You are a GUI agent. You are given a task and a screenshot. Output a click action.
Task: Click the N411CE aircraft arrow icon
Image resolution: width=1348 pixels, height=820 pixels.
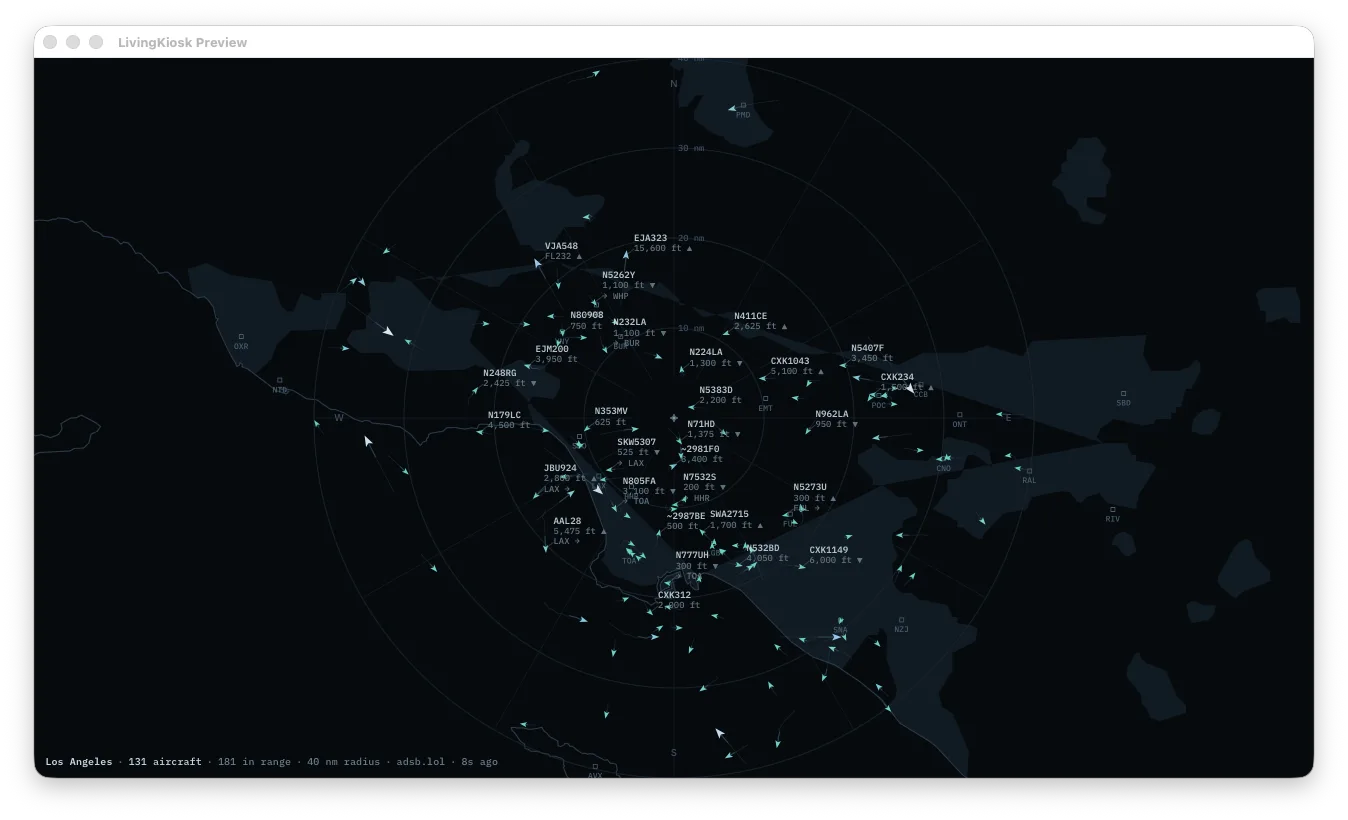coord(726,333)
